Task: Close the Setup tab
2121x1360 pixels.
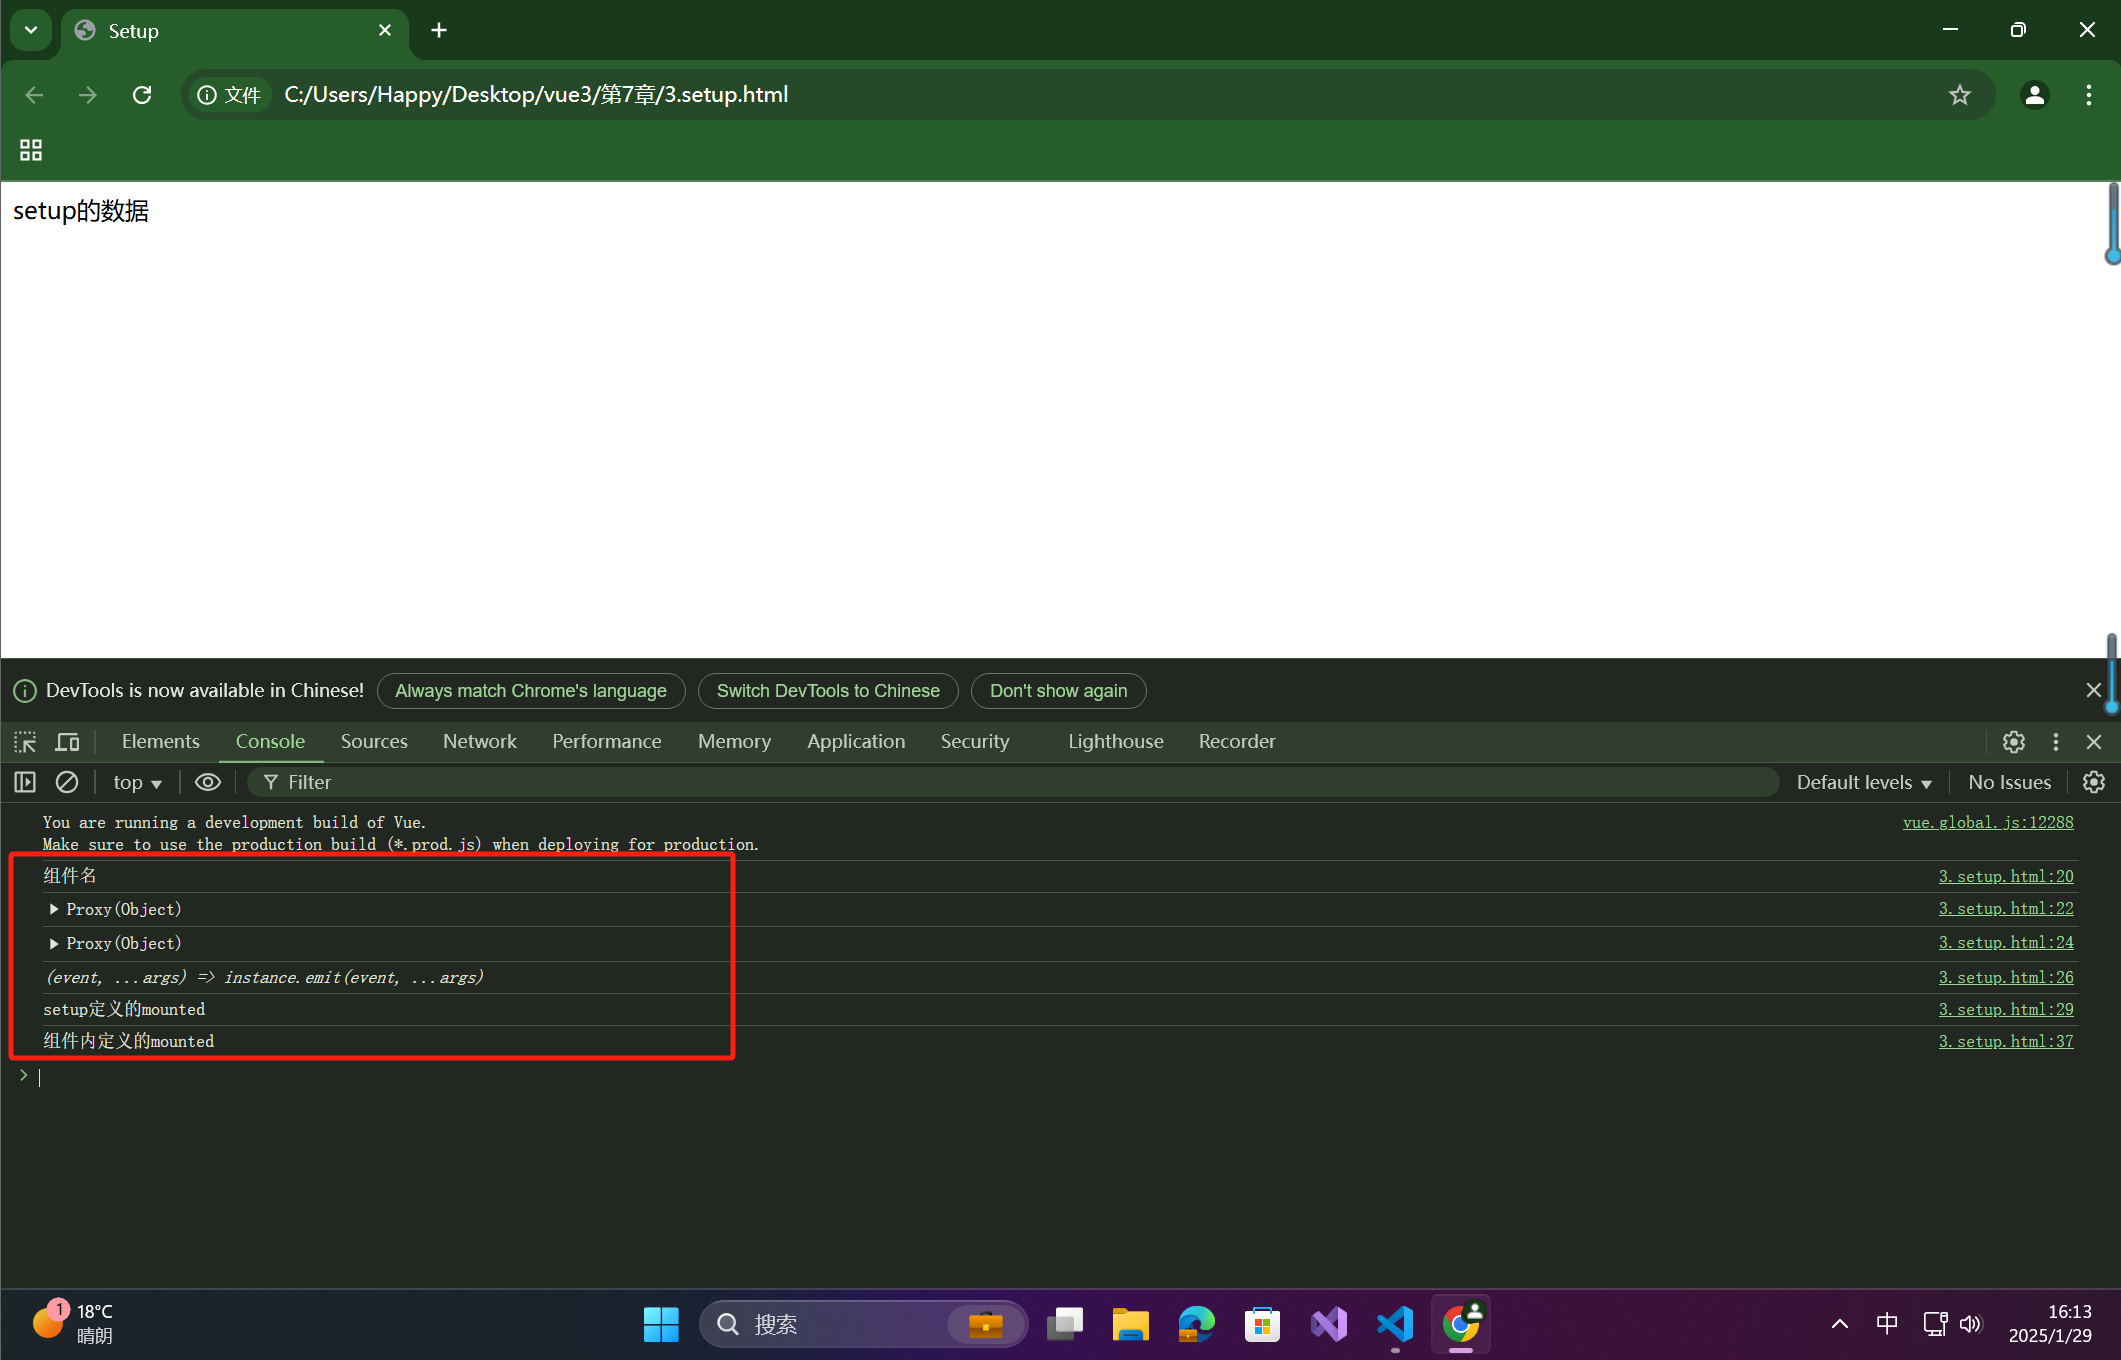Action: 385,31
